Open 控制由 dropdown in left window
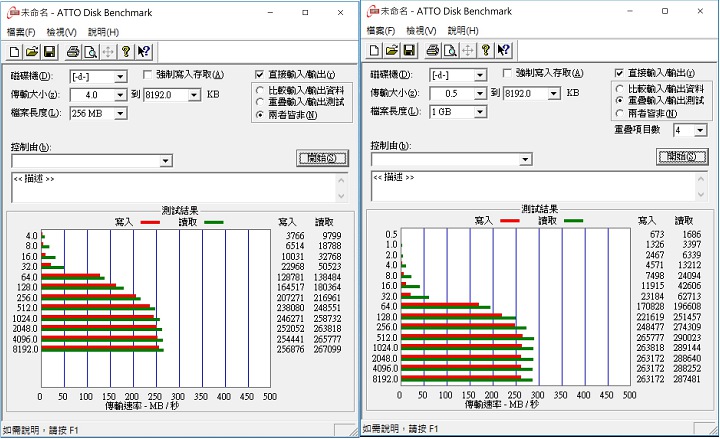 166,161
